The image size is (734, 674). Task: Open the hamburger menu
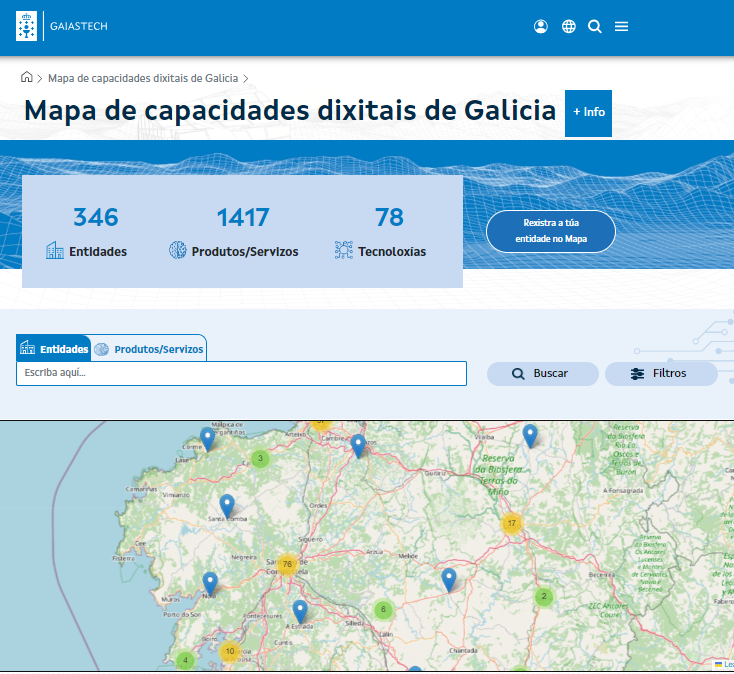[x=621, y=26]
